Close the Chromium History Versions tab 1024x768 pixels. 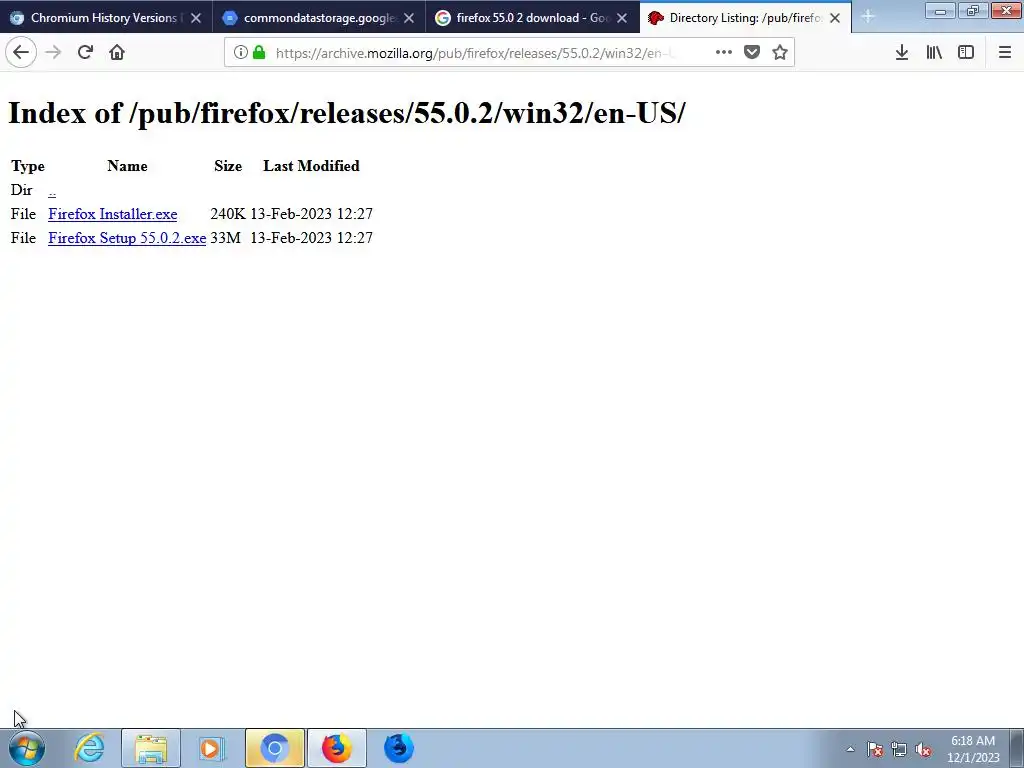(196, 18)
